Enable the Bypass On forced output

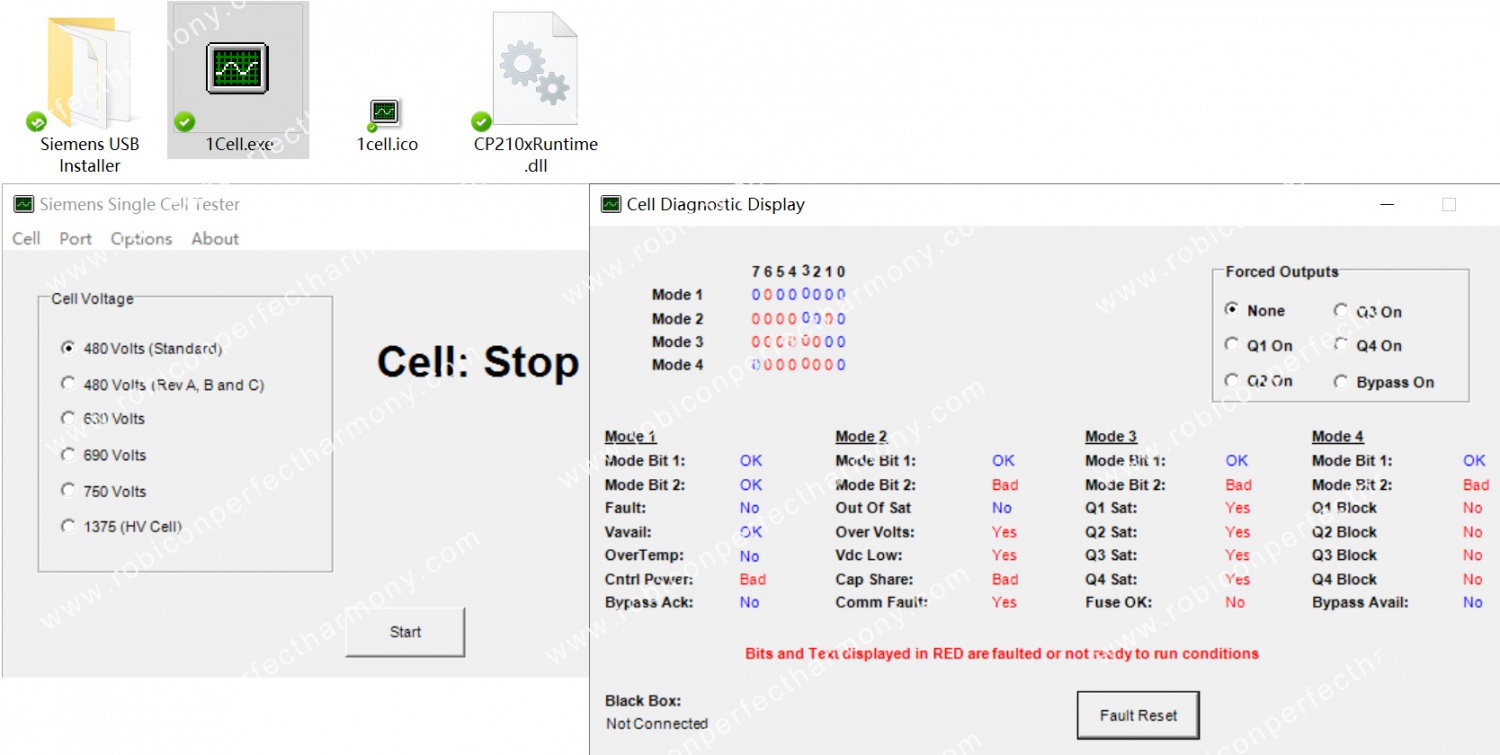1384,382
